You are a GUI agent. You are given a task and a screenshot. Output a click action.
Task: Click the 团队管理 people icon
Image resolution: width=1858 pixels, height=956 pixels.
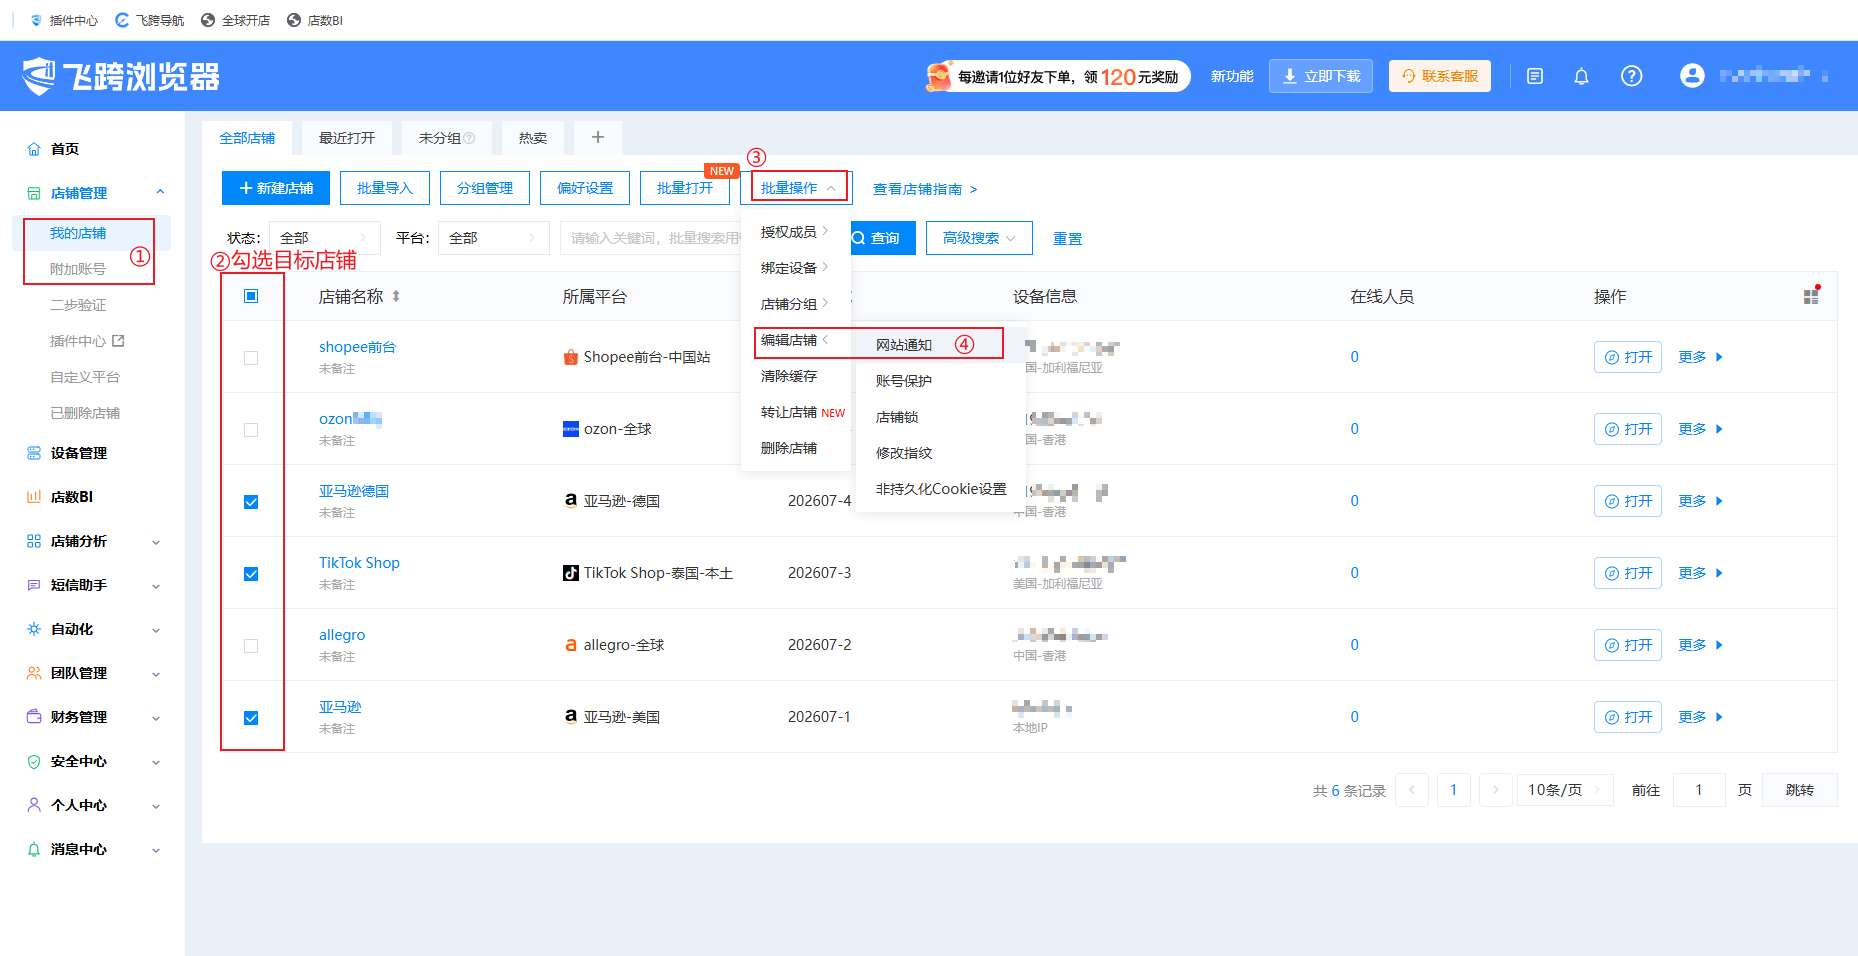[34, 673]
